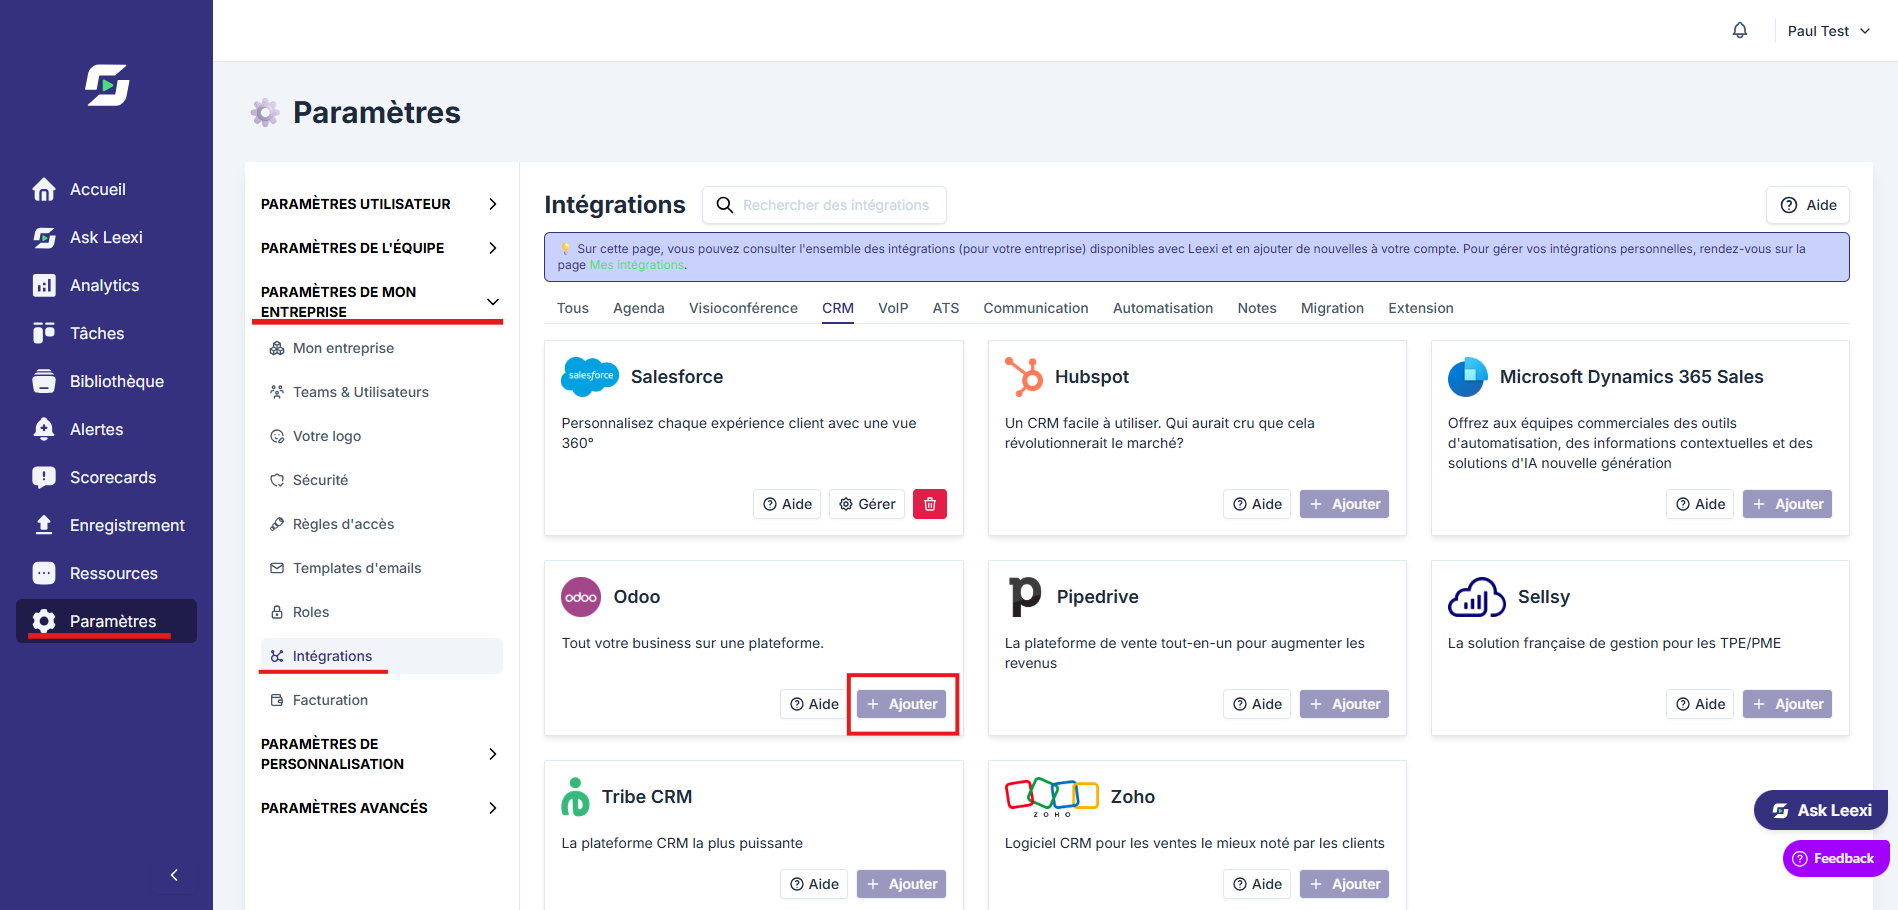This screenshot has height=910, width=1898.
Task: Add the Tribe CRM integration
Action: [x=902, y=884]
